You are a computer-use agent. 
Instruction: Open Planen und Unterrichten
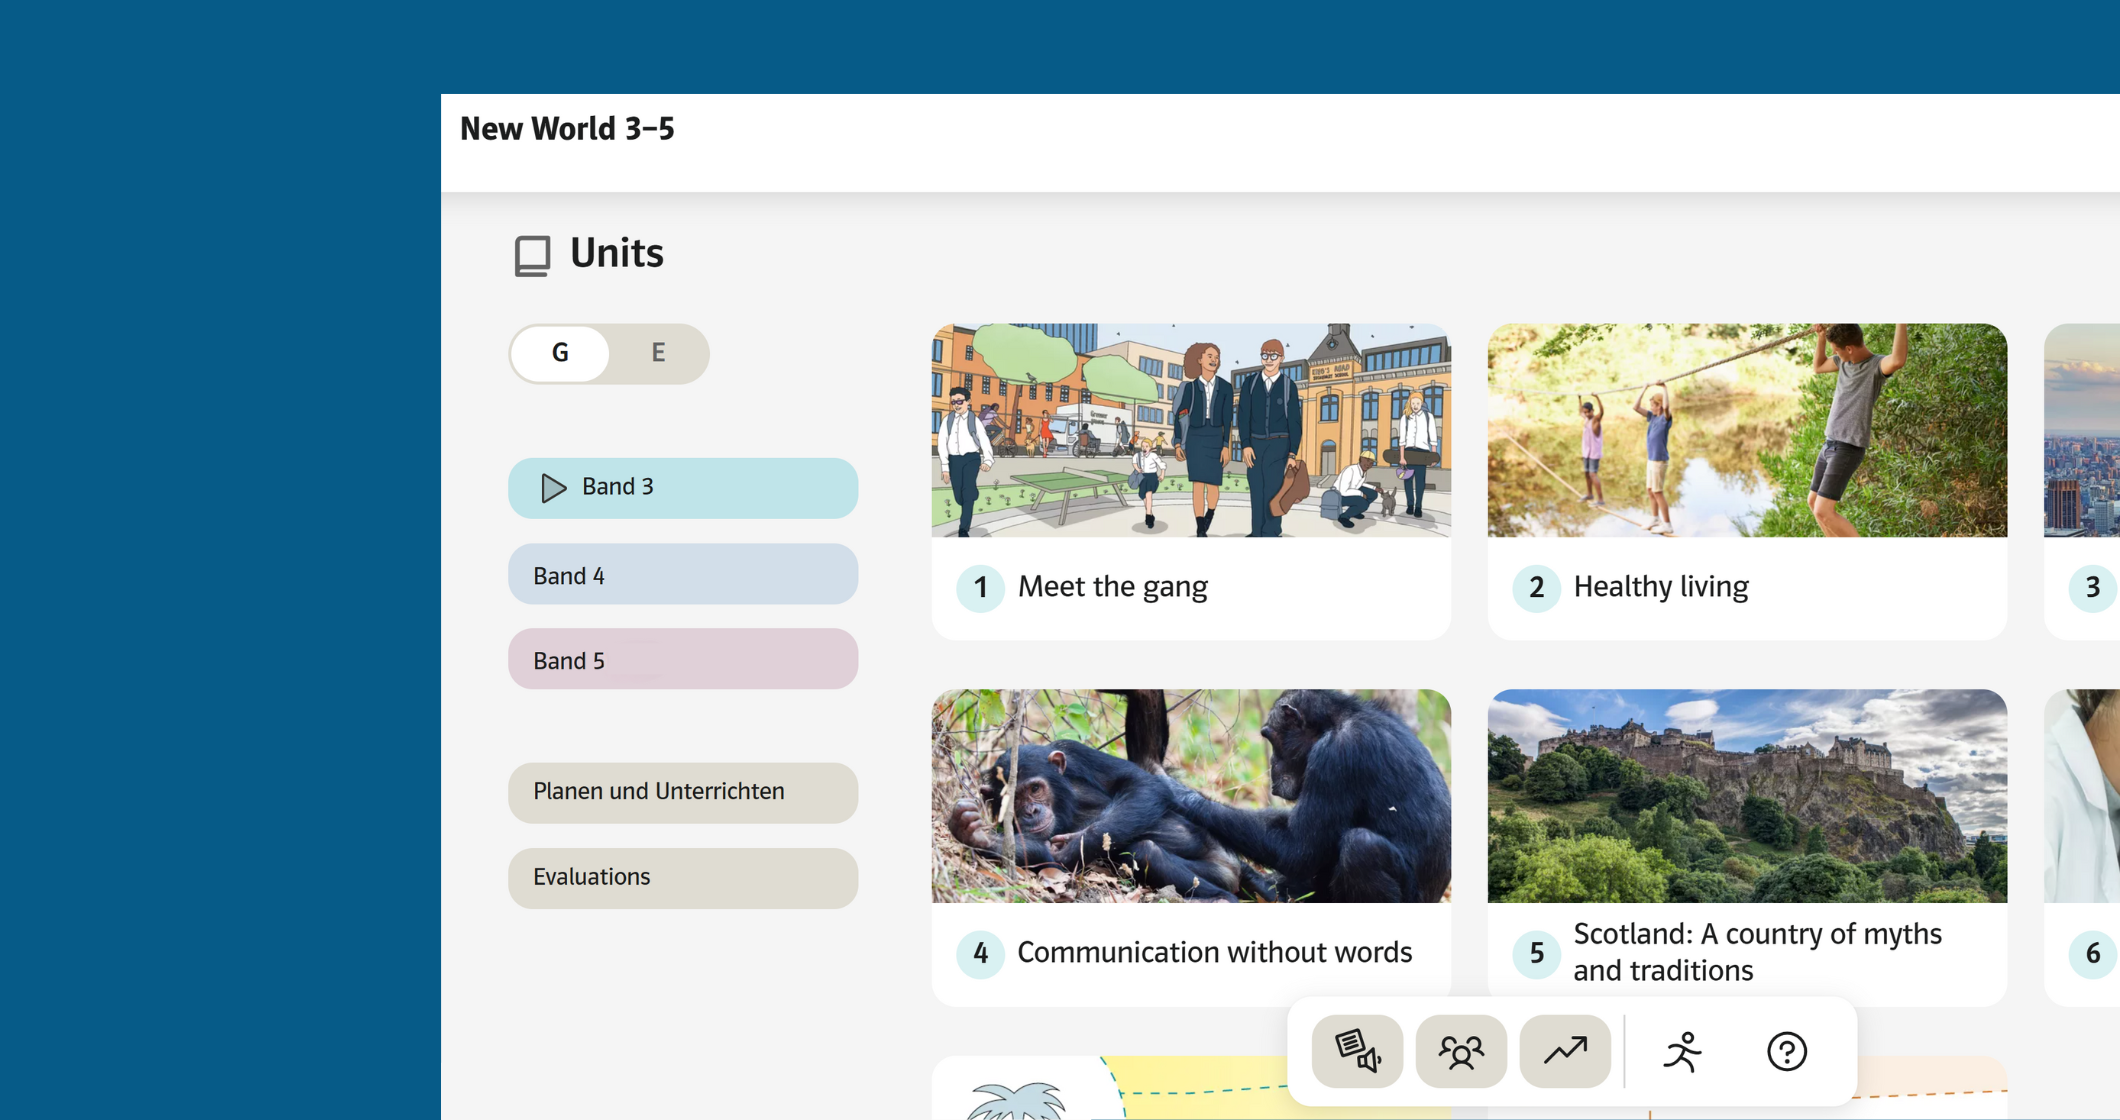(683, 792)
